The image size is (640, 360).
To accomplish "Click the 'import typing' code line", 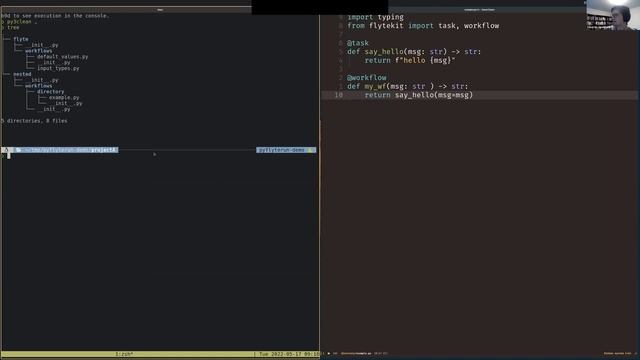I will 375,17.
